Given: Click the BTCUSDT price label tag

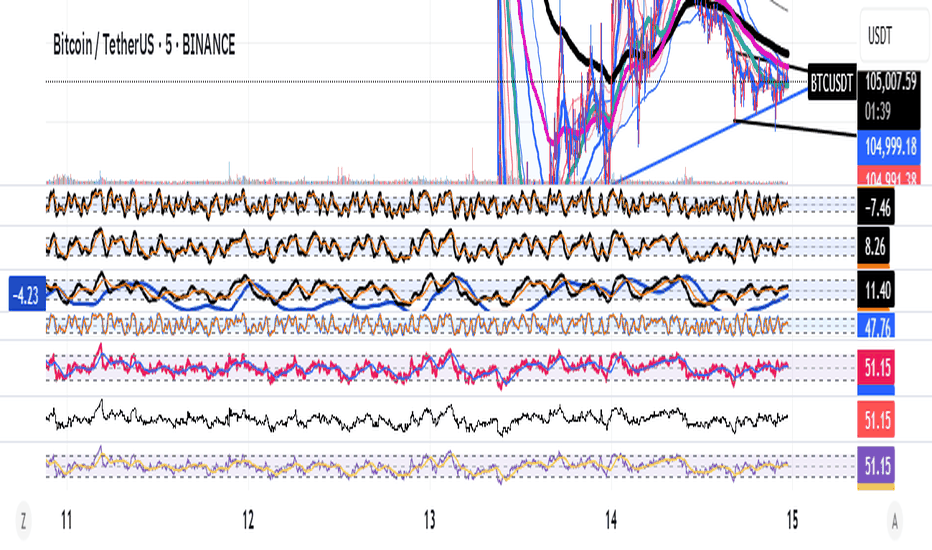Looking at the screenshot, I should coord(832,83).
